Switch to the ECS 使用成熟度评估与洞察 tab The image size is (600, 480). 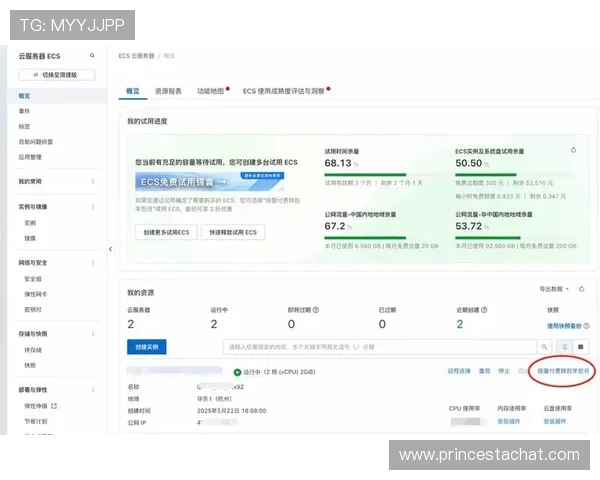point(284,91)
